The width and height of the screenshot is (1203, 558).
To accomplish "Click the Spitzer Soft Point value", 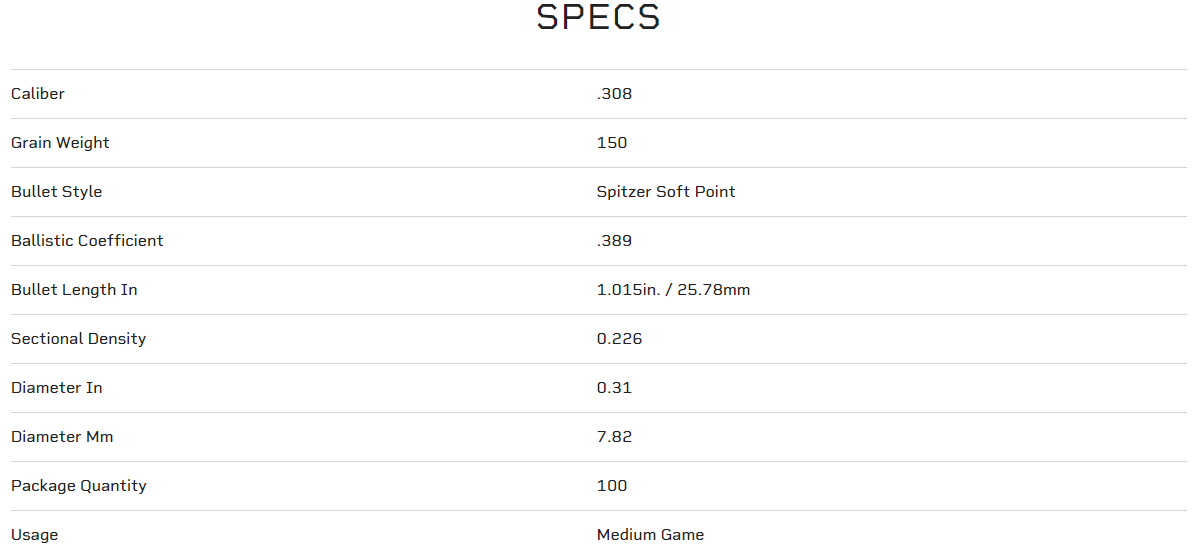I will [x=666, y=192].
